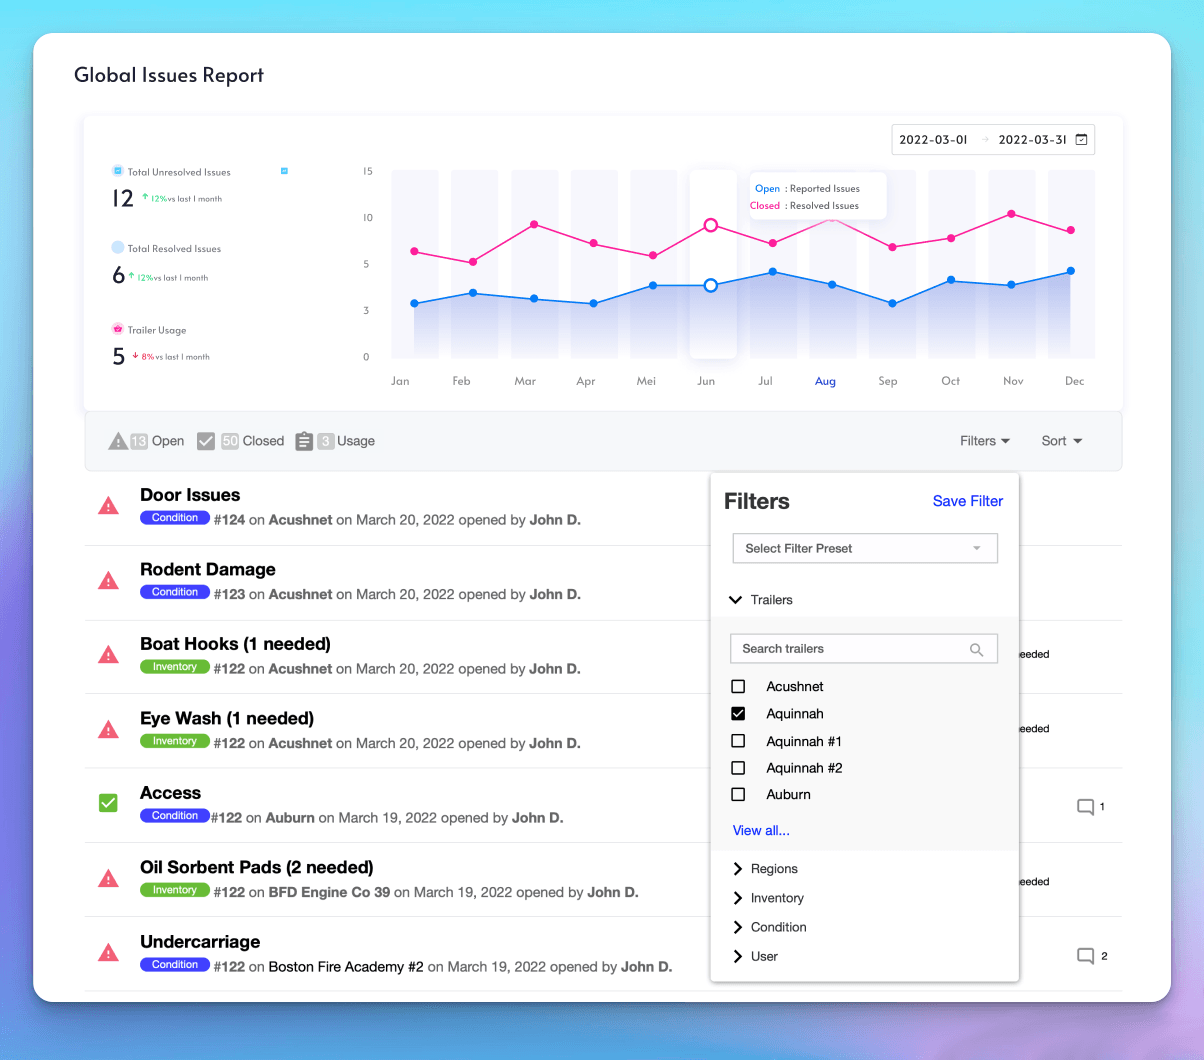Screen dimensions: 1204x1060
Task: Click the warning icon beside Door Issues
Action: pos(108,506)
